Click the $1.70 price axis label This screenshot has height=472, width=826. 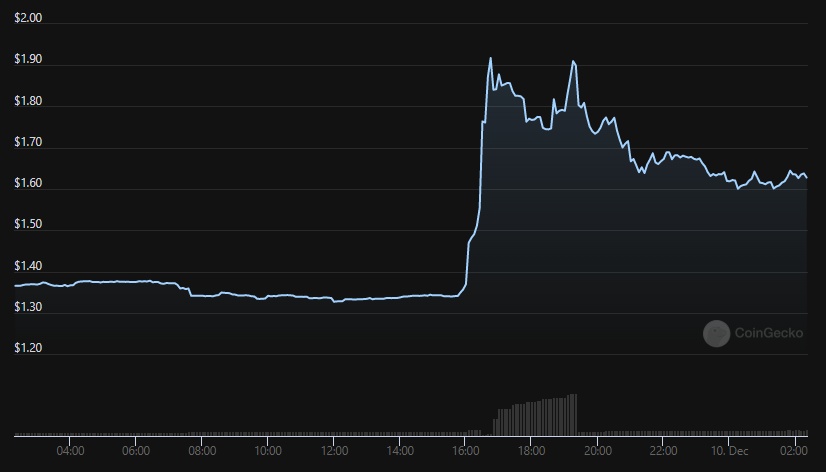coord(28,142)
